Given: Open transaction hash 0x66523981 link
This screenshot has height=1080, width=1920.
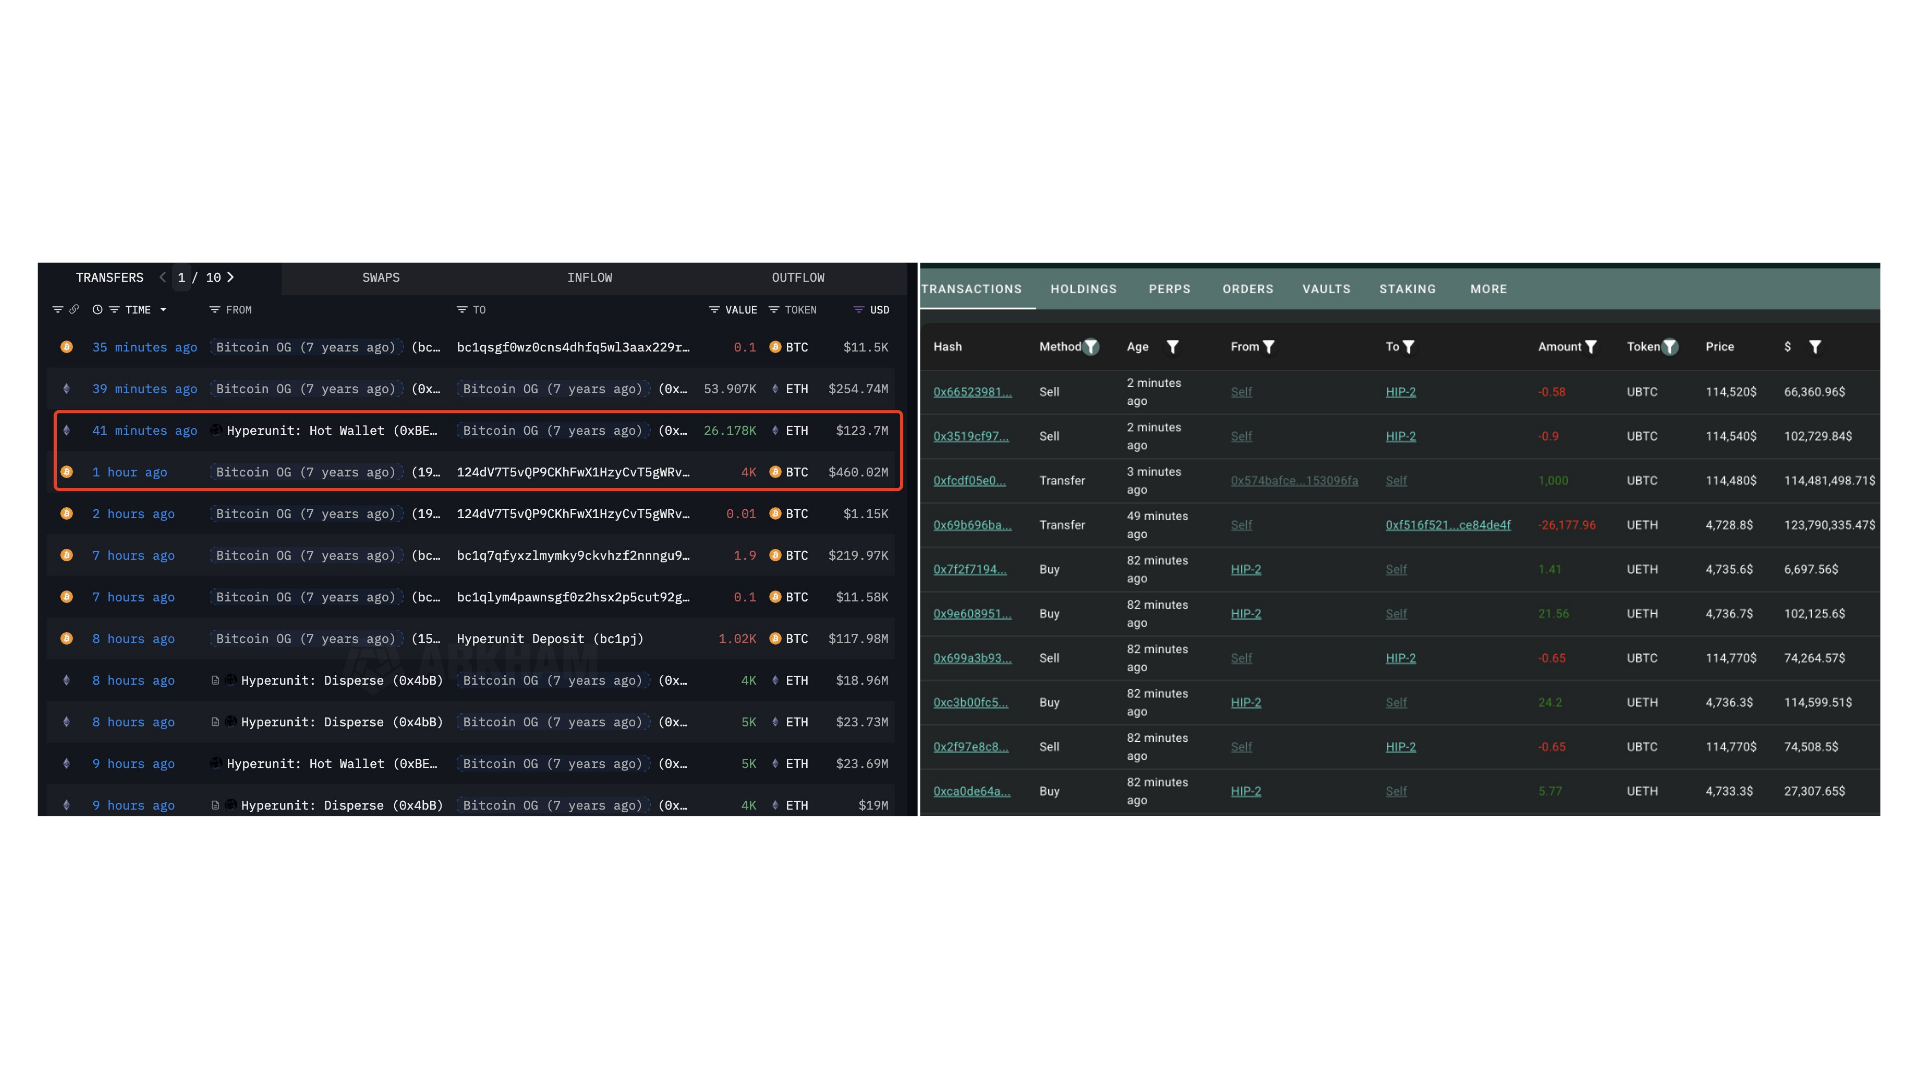Looking at the screenshot, I should pyautogui.click(x=972, y=392).
